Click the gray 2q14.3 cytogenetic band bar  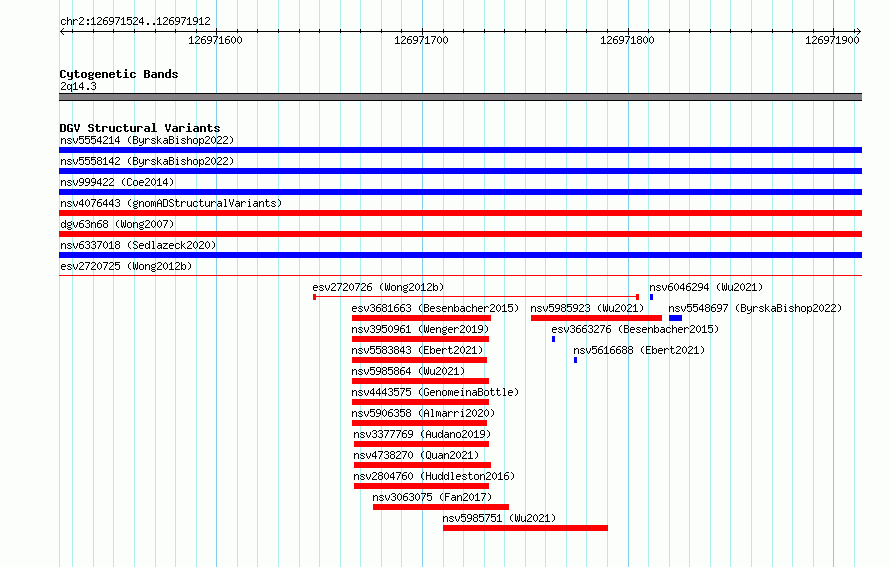(460, 97)
